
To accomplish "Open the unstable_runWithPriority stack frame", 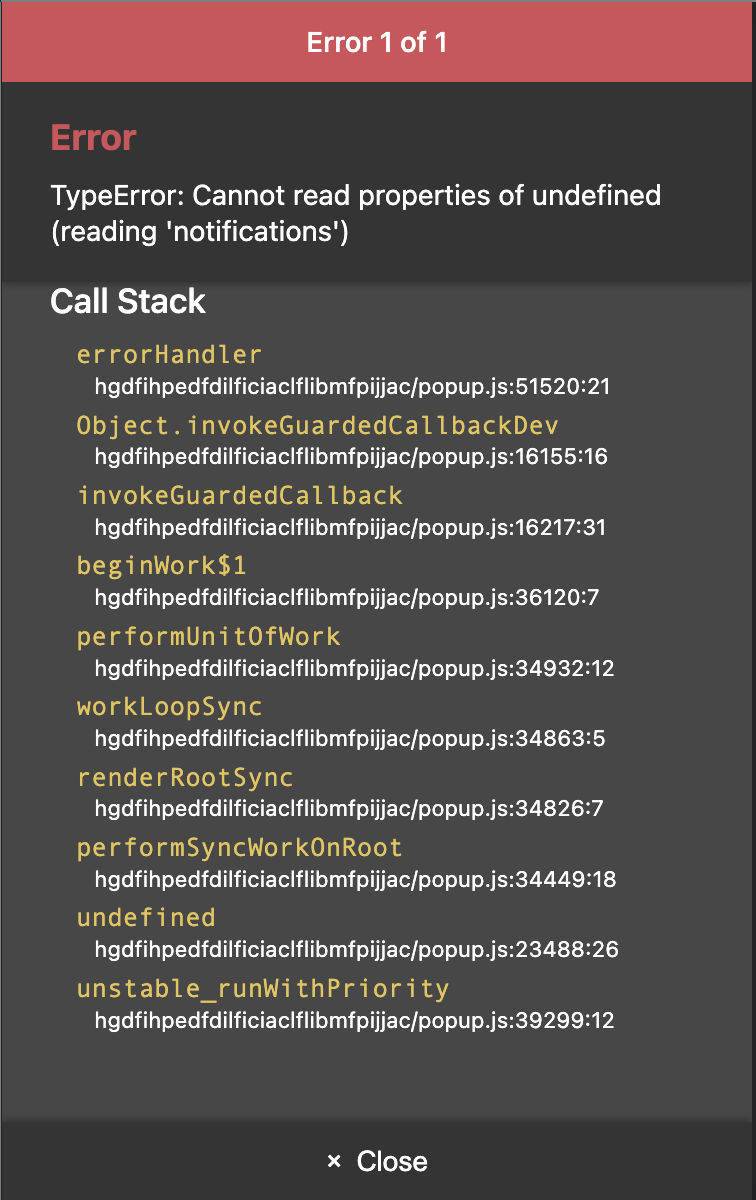I will (263, 989).
